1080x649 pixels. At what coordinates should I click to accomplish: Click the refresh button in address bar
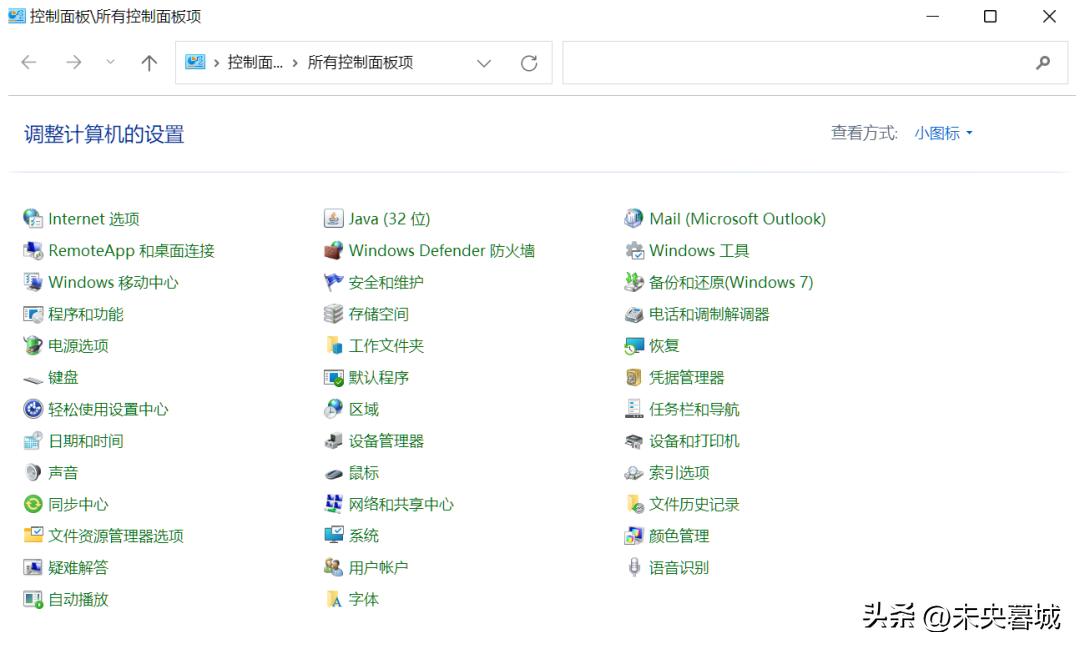[x=529, y=62]
